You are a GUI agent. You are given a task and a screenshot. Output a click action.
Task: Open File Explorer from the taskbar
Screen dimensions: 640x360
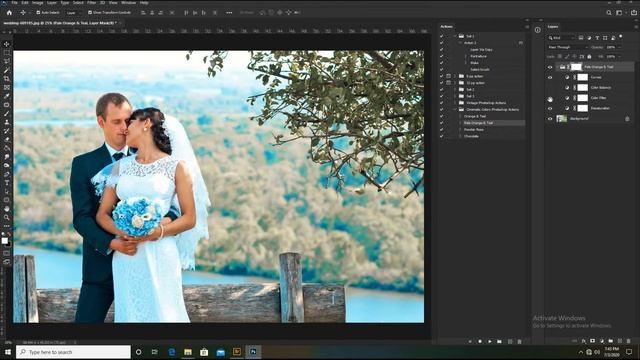pyautogui.click(x=188, y=352)
